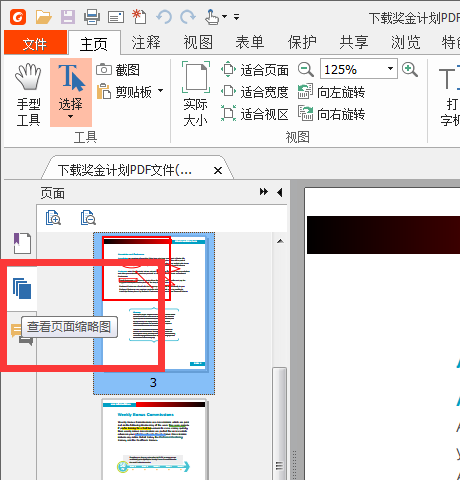
Task: Click the Screenshot (截图) camera icon
Action: 104,70
